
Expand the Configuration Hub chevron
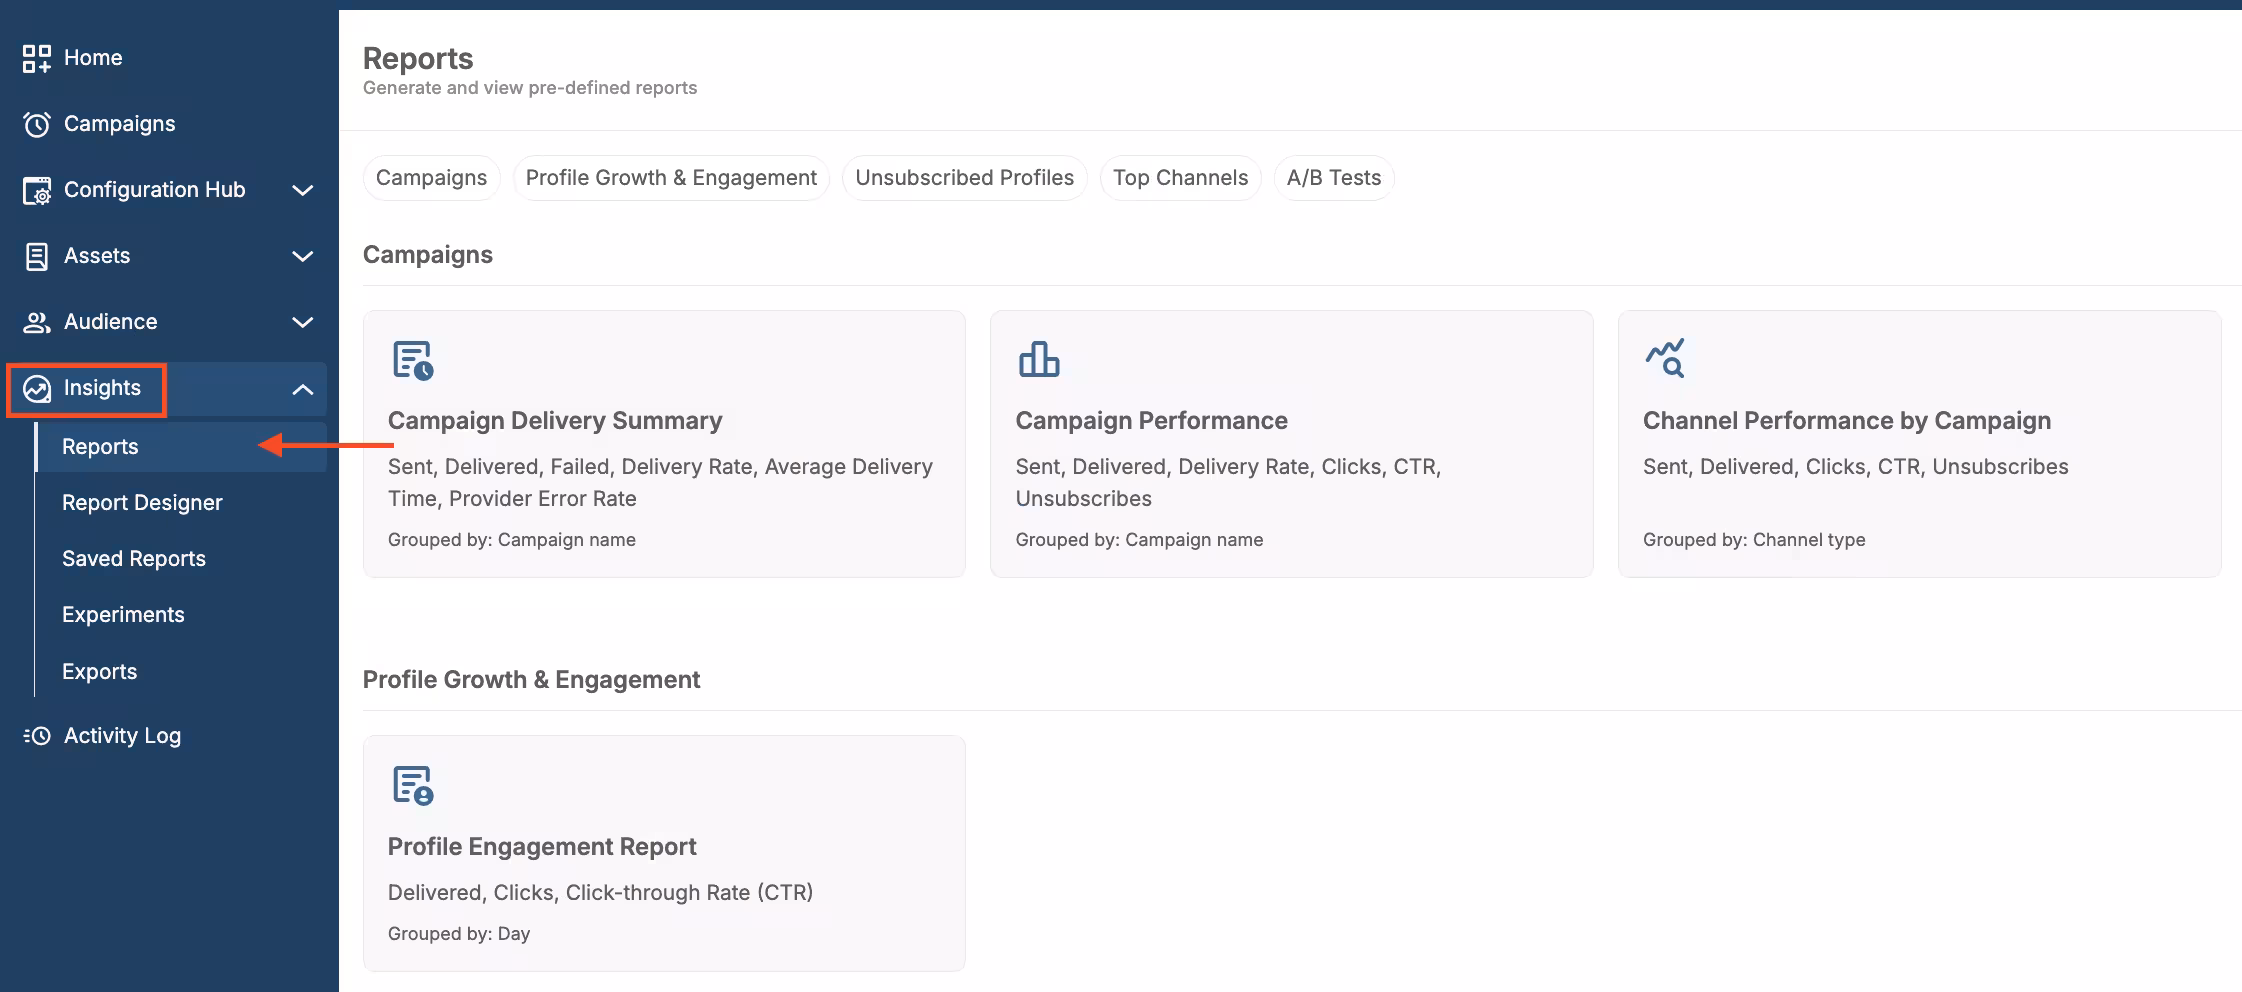[x=302, y=190]
